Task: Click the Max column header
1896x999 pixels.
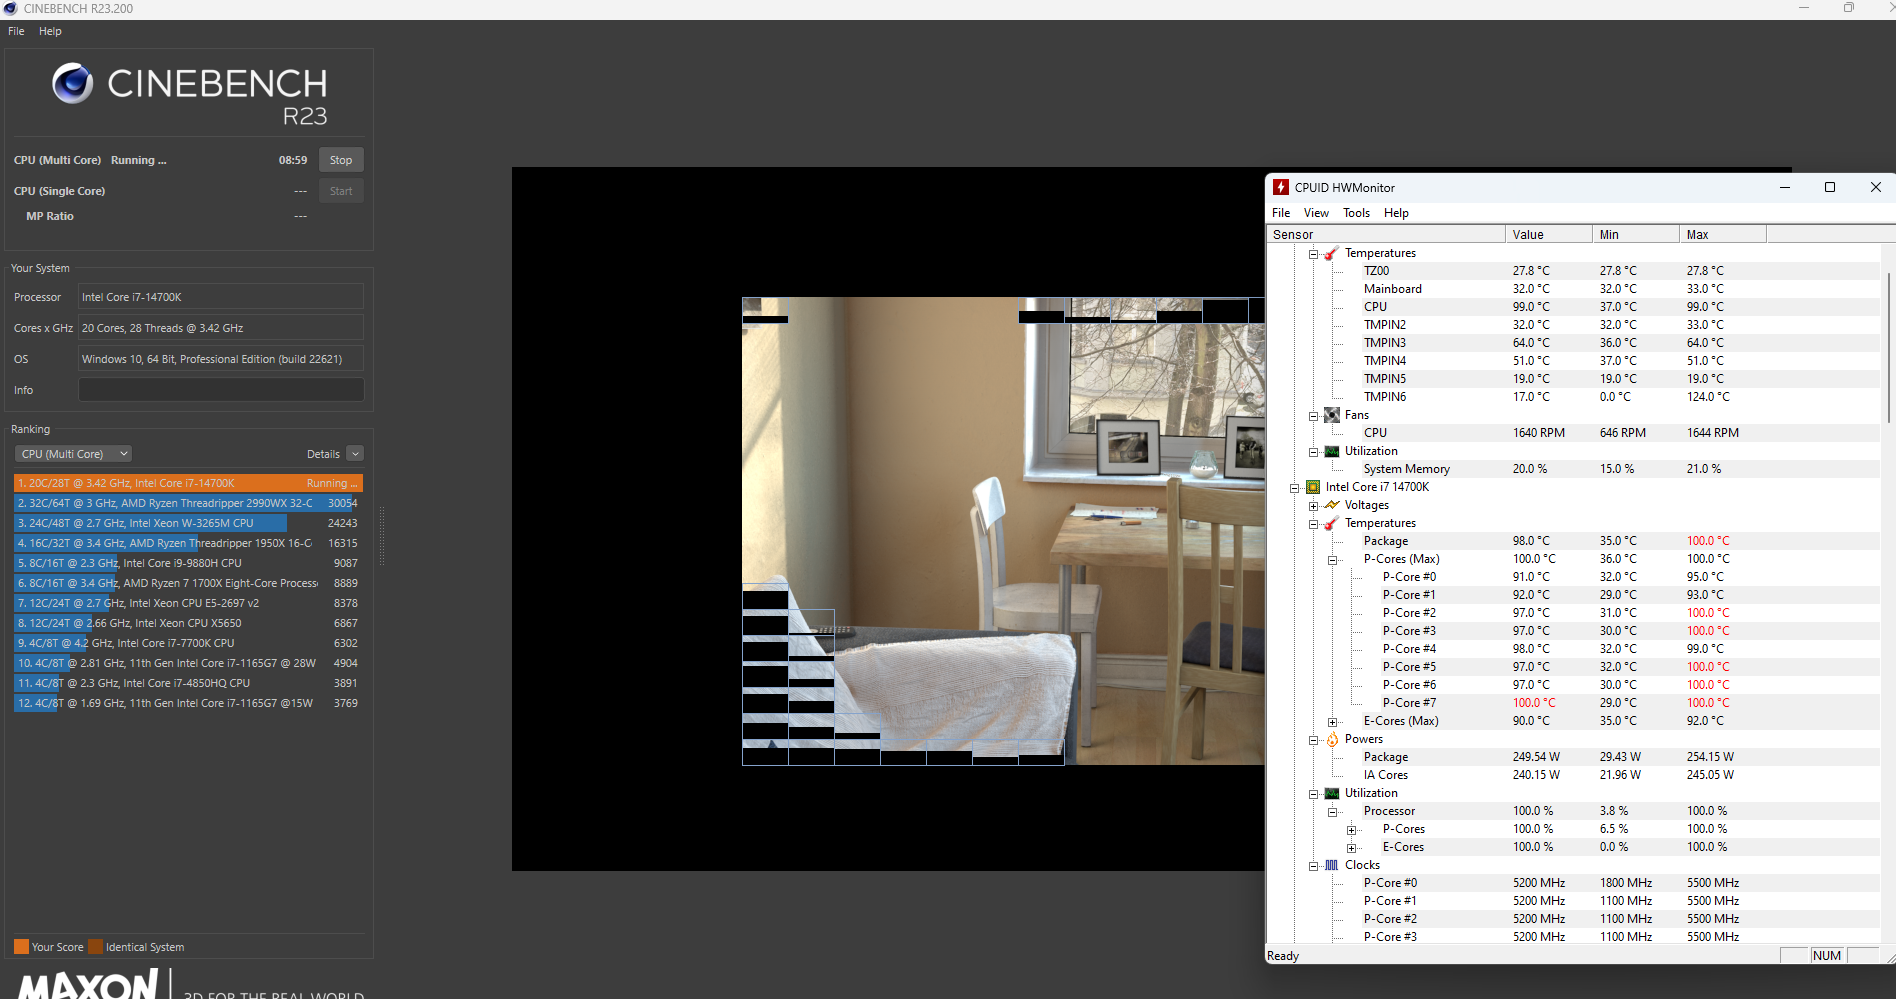Action: pos(1723,234)
